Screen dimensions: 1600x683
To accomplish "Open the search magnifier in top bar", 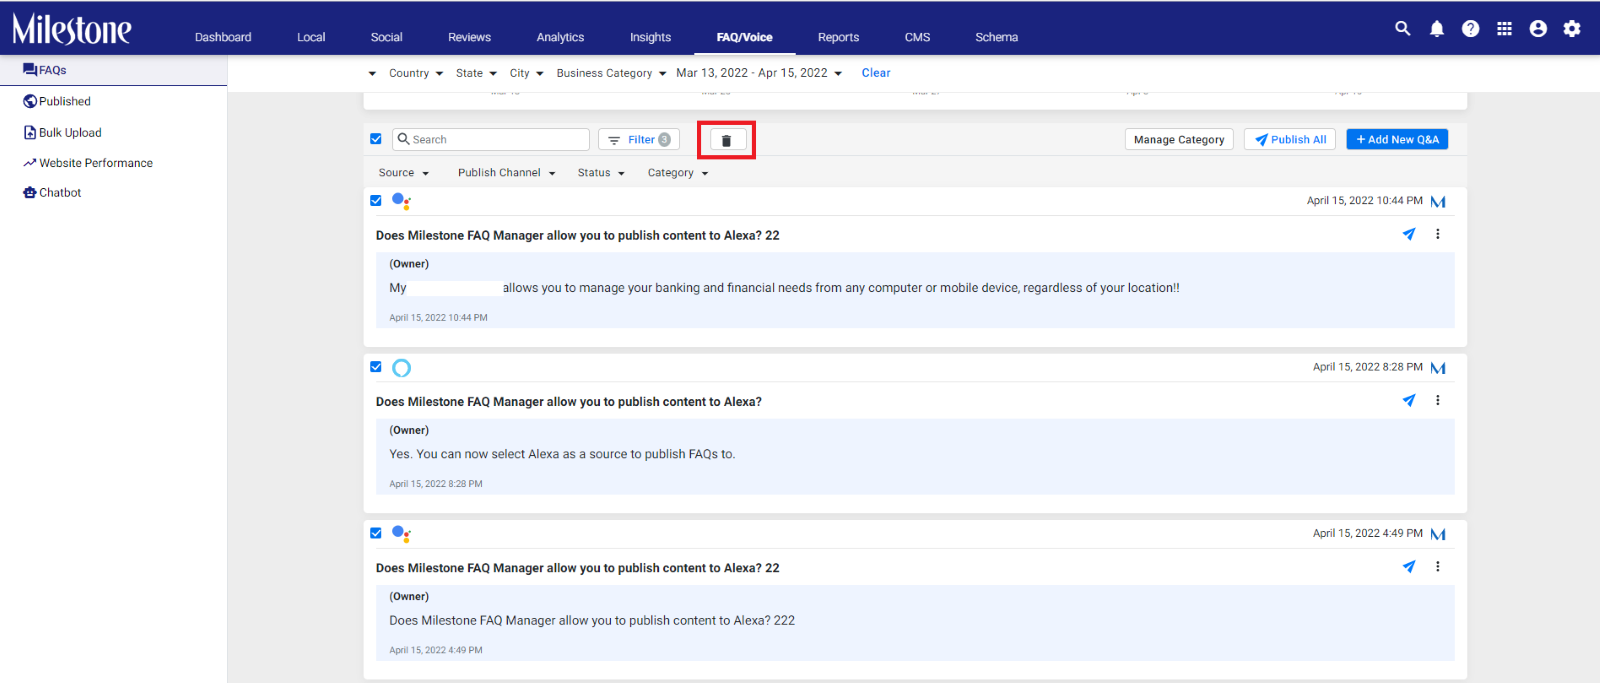I will click(1403, 29).
